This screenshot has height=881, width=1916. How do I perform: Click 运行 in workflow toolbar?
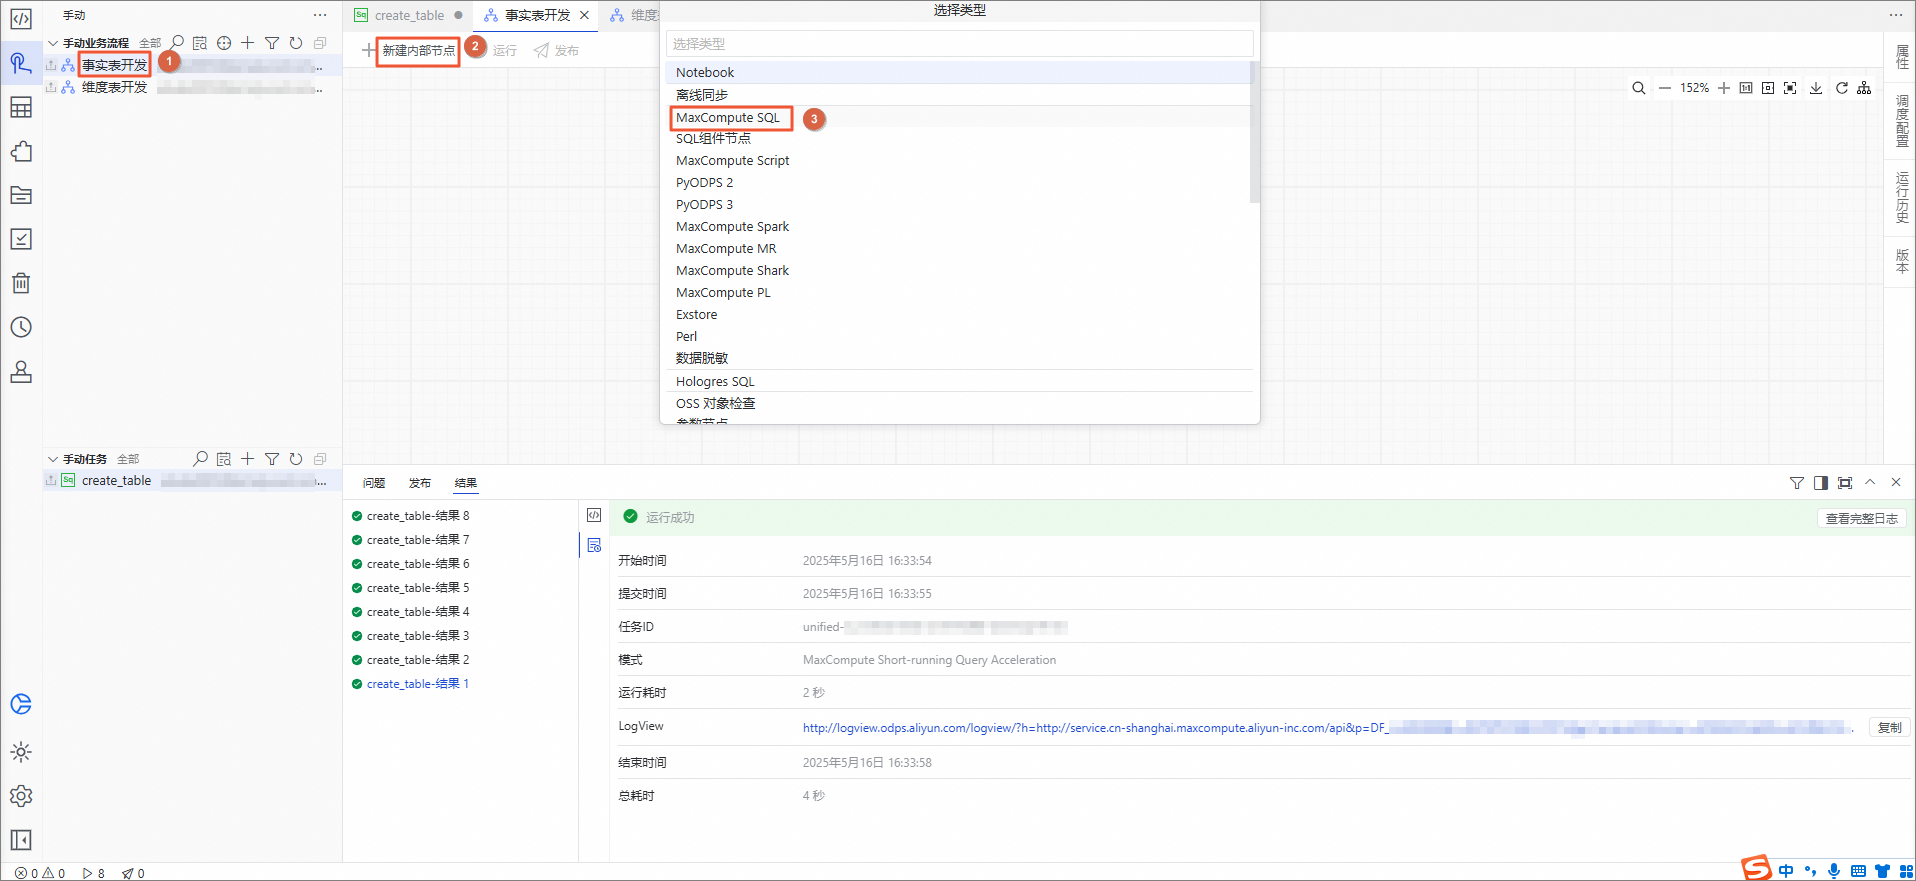(x=505, y=51)
